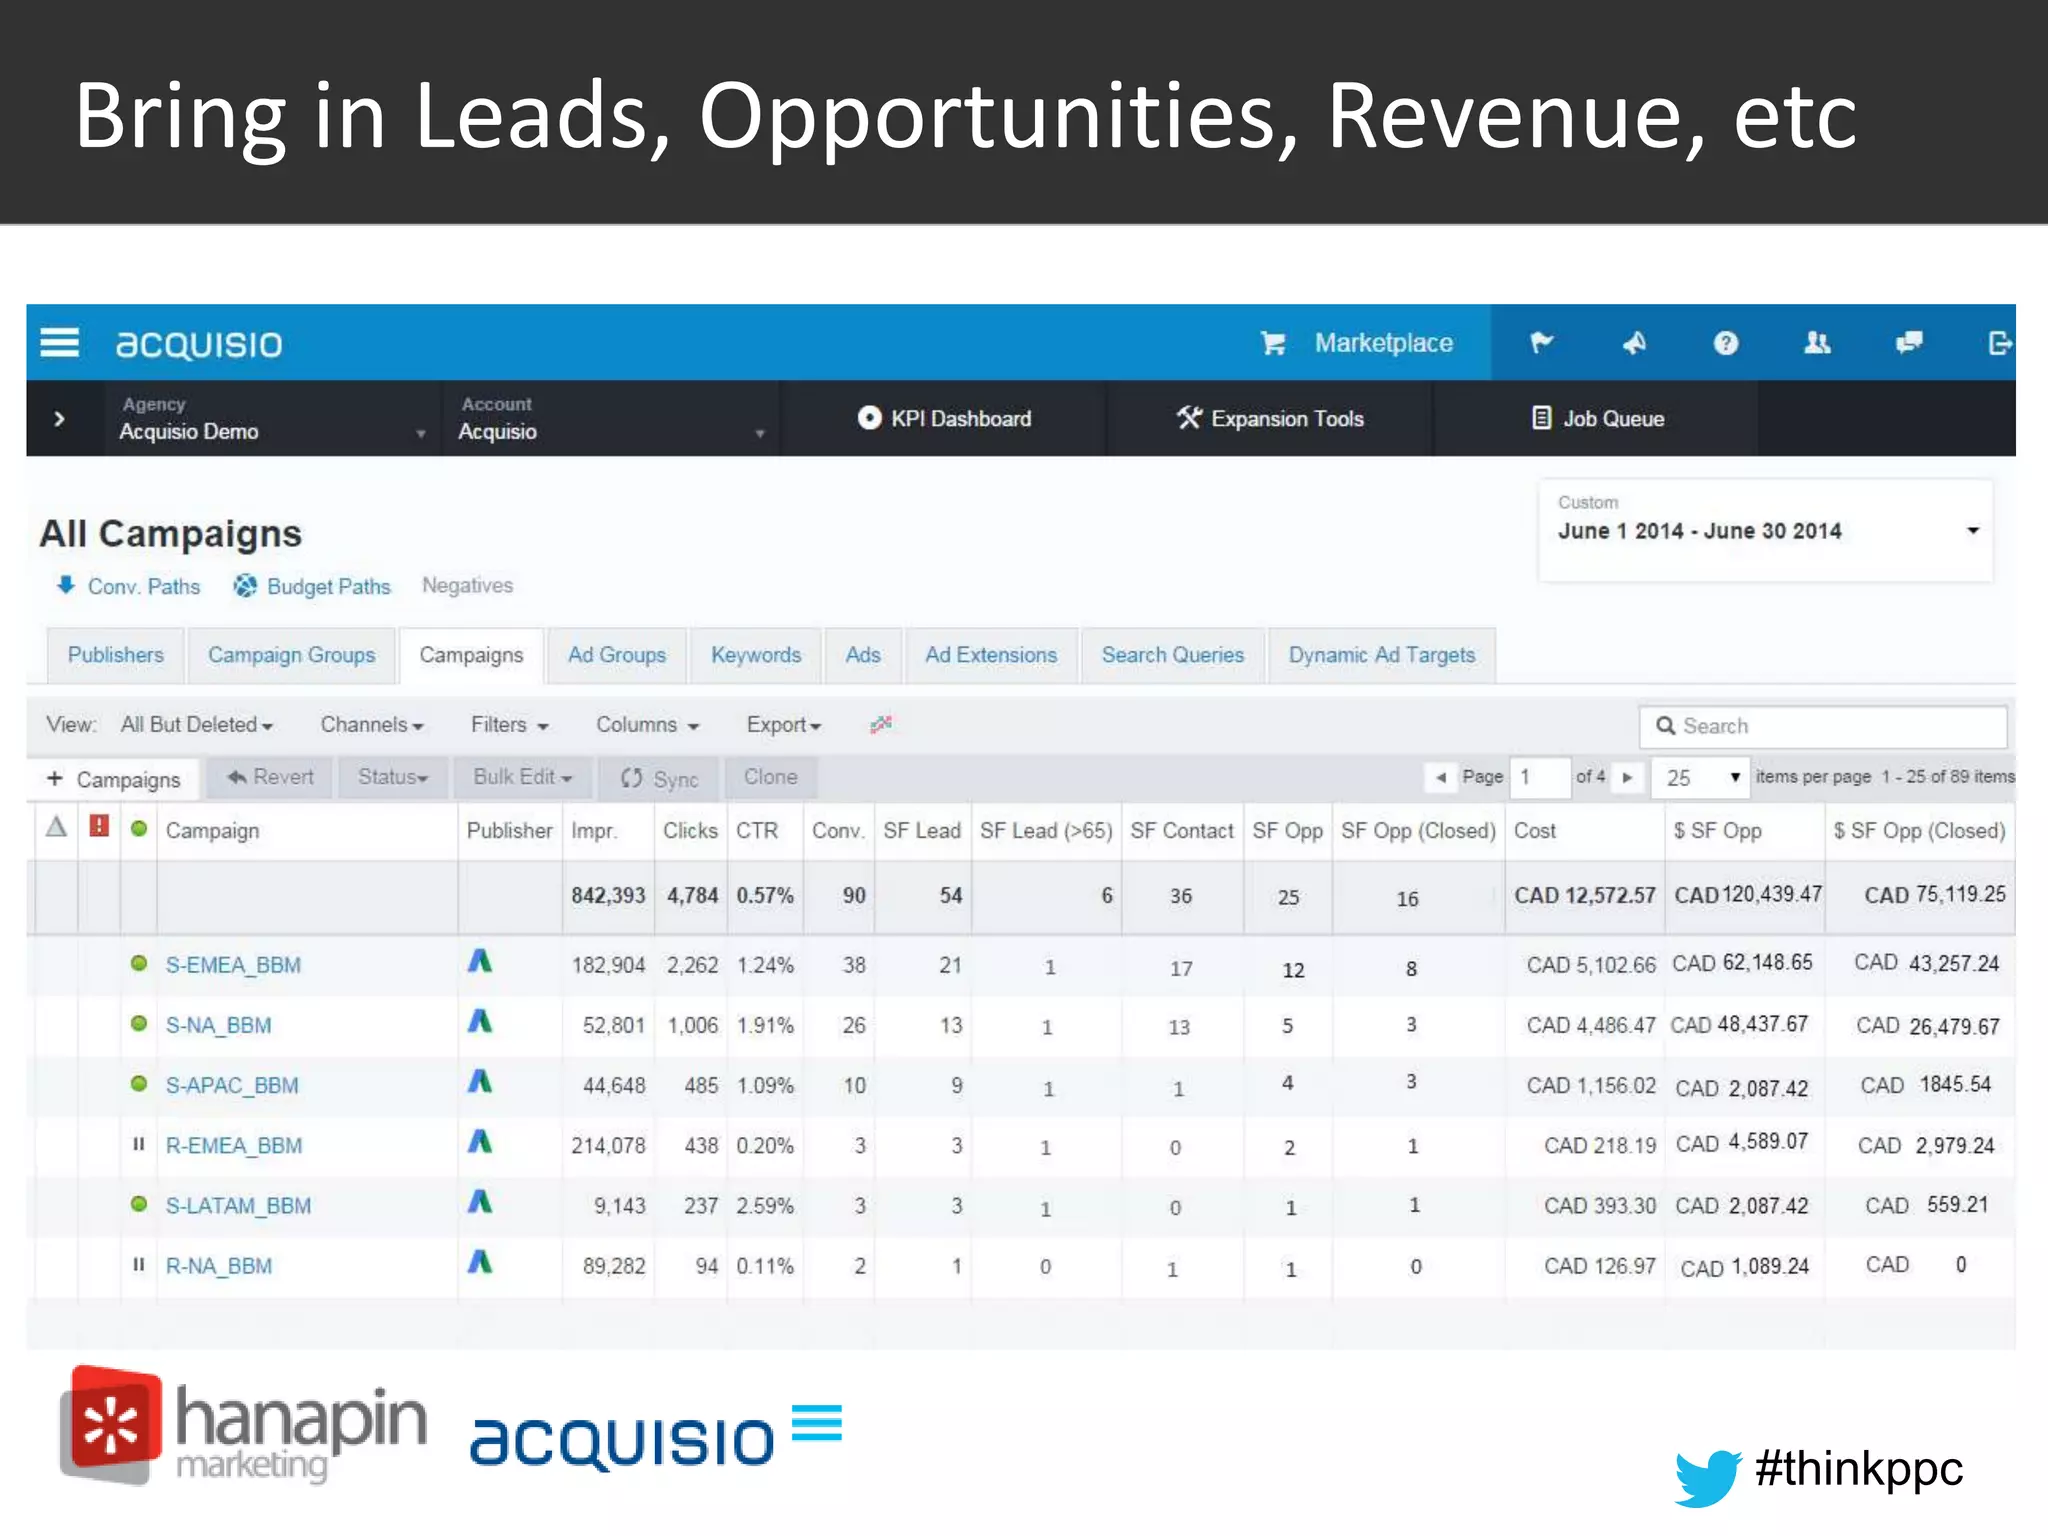
Task: Click the page number input field
Action: [x=1540, y=777]
